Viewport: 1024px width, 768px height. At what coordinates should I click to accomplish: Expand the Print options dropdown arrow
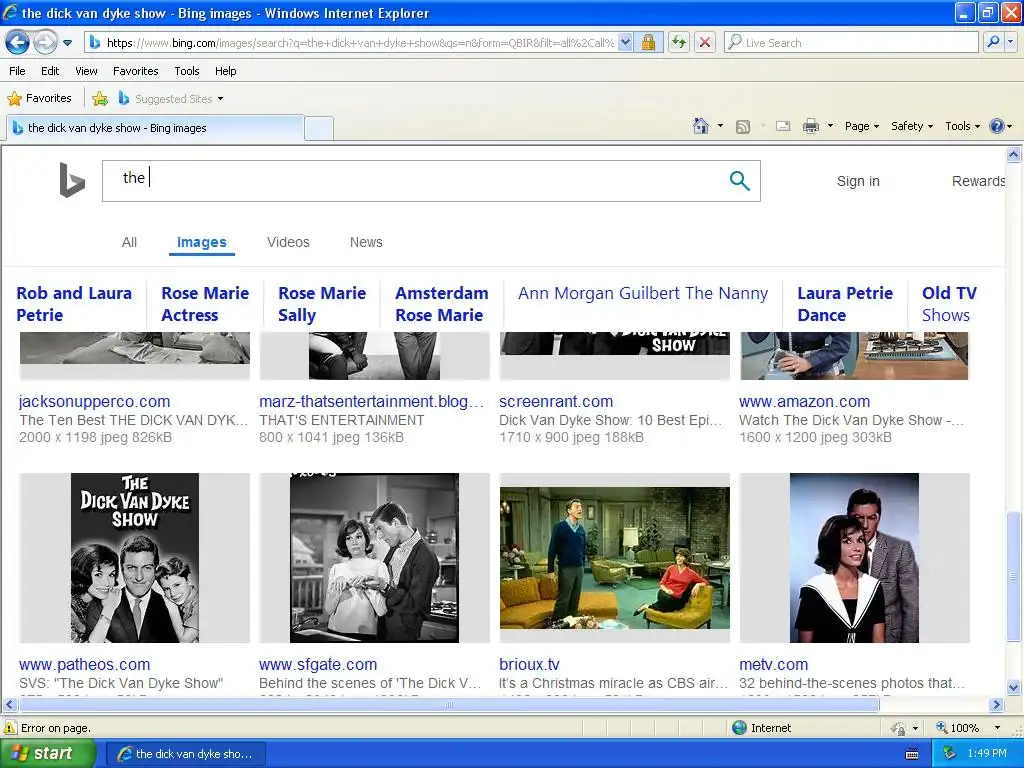[x=830, y=126]
